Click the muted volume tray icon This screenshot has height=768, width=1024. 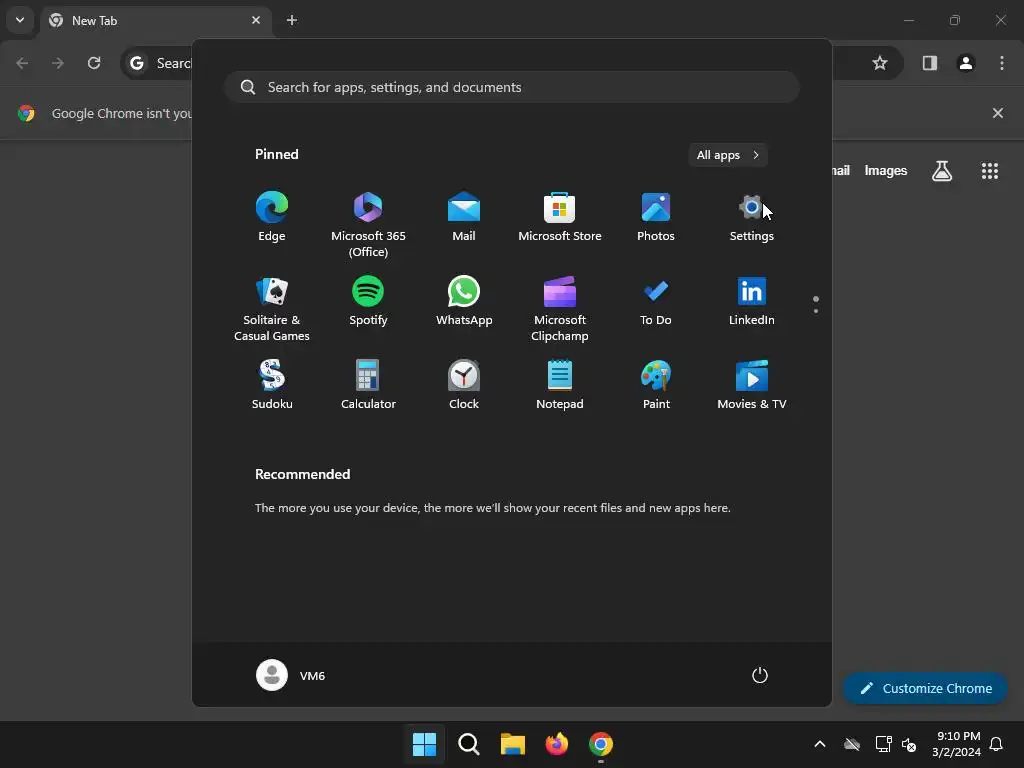pyautogui.click(x=908, y=744)
